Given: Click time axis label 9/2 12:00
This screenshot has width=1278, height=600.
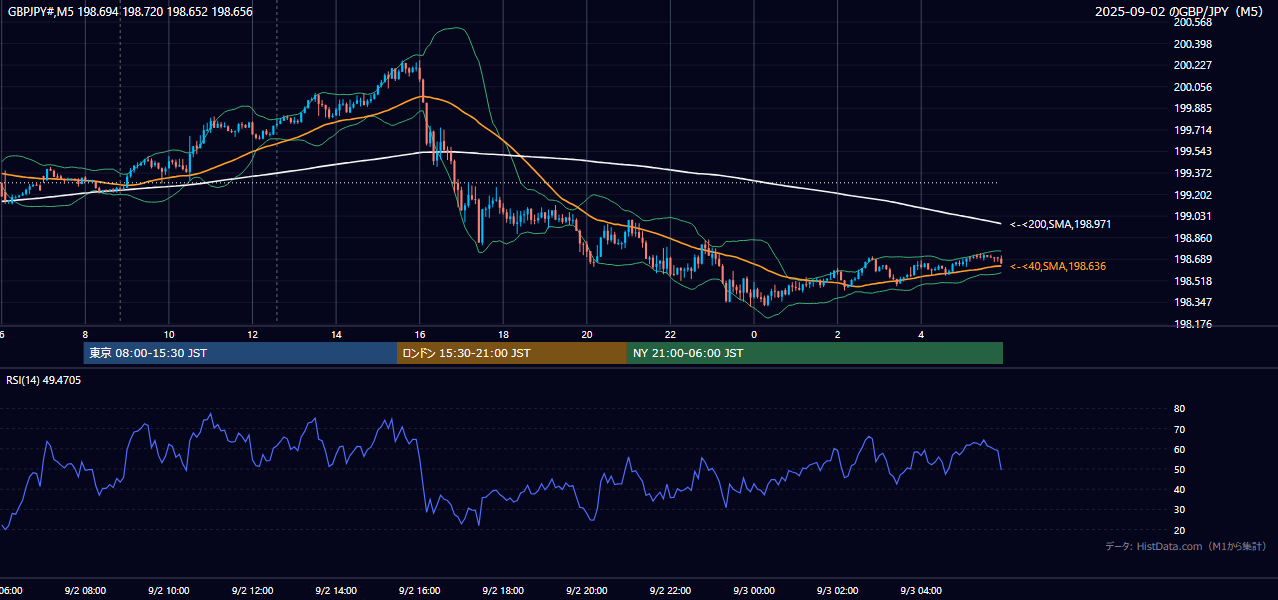Looking at the screenshot, I should pyautogui.click(x=252, y=590).
